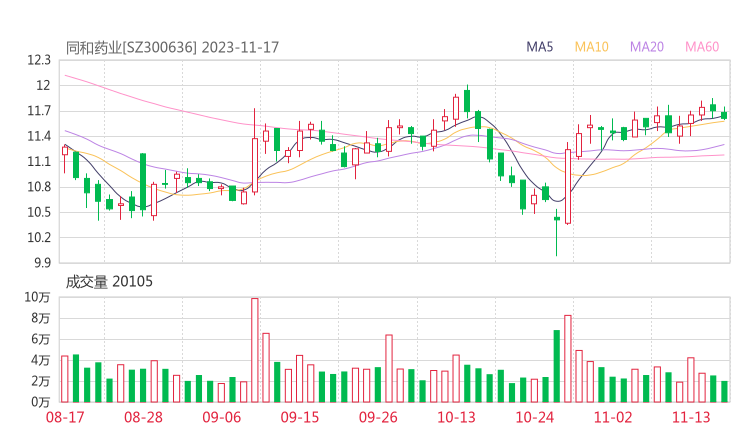740x440 pixels.
Task: Click the 6万 volume axis label
Action: point(41,339)
